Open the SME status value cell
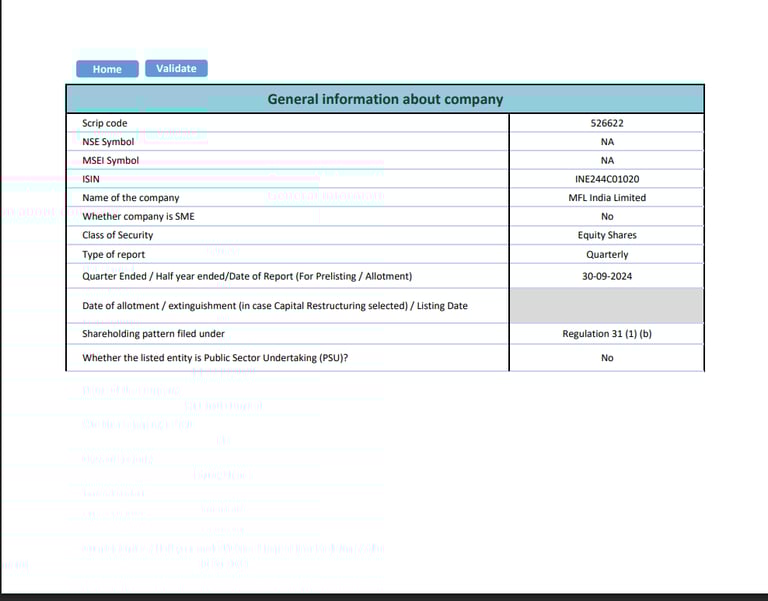The width and height of the screenshot is (768, 601). (x=607, y=216)
